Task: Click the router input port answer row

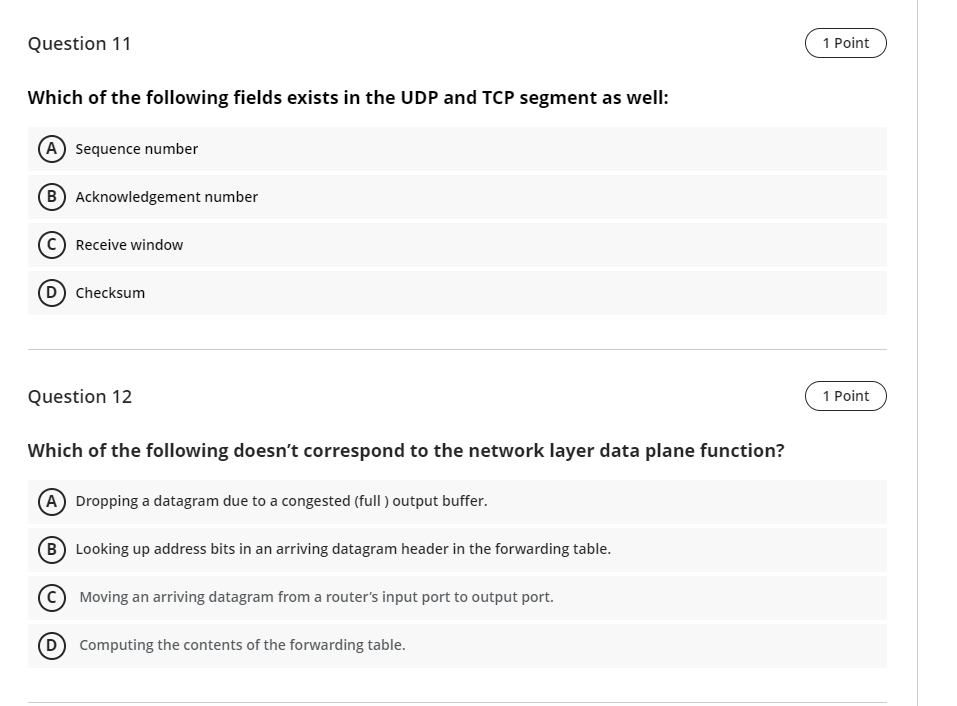Action: click(400, 597)
